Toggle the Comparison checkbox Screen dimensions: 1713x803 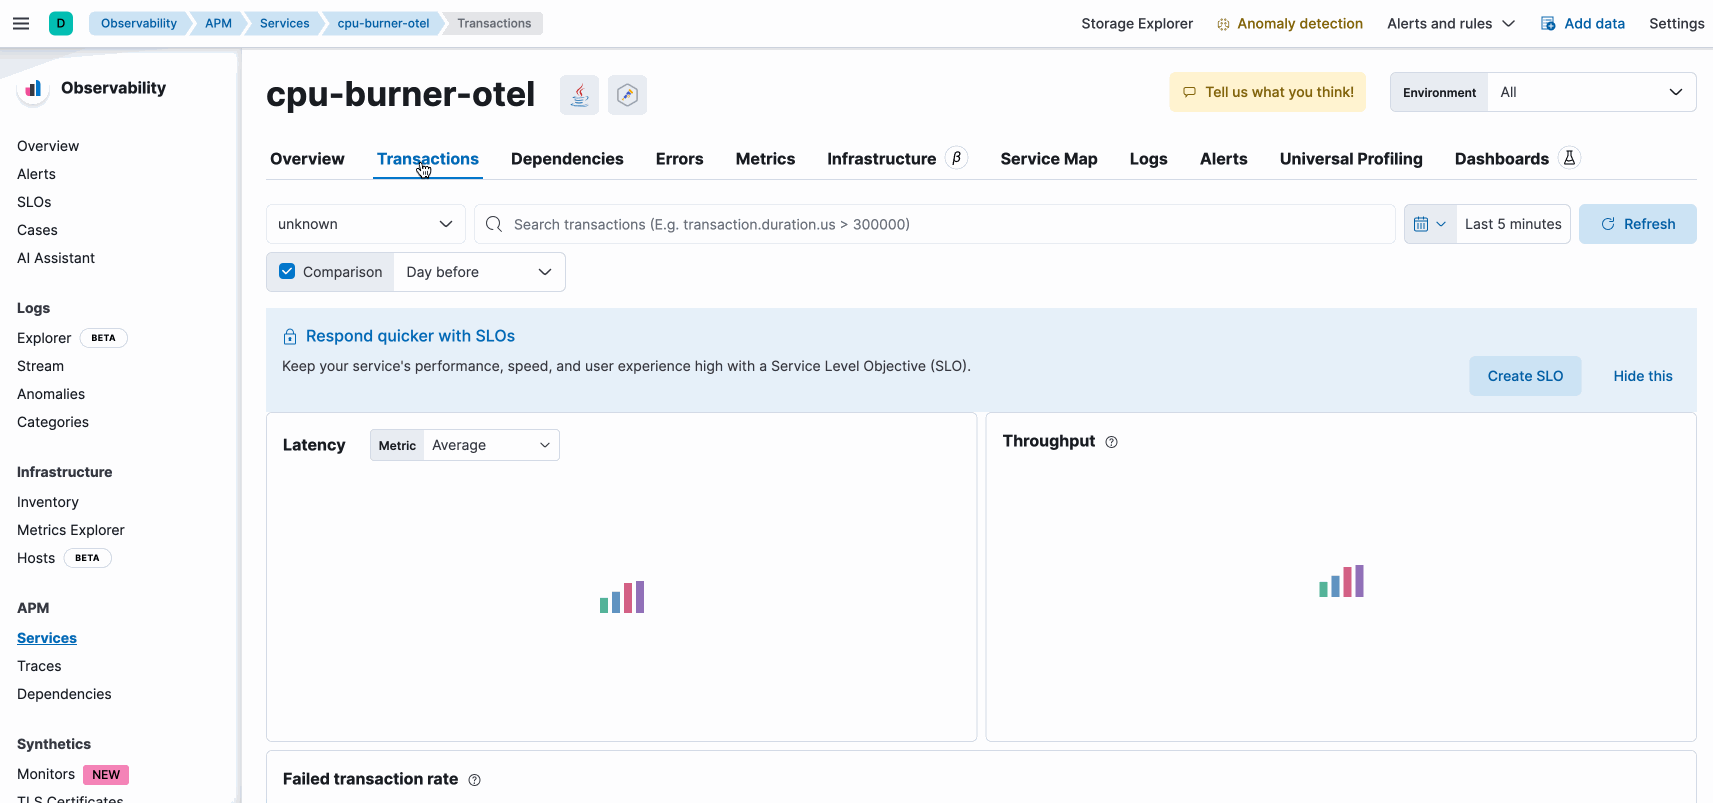pos(288,272)
